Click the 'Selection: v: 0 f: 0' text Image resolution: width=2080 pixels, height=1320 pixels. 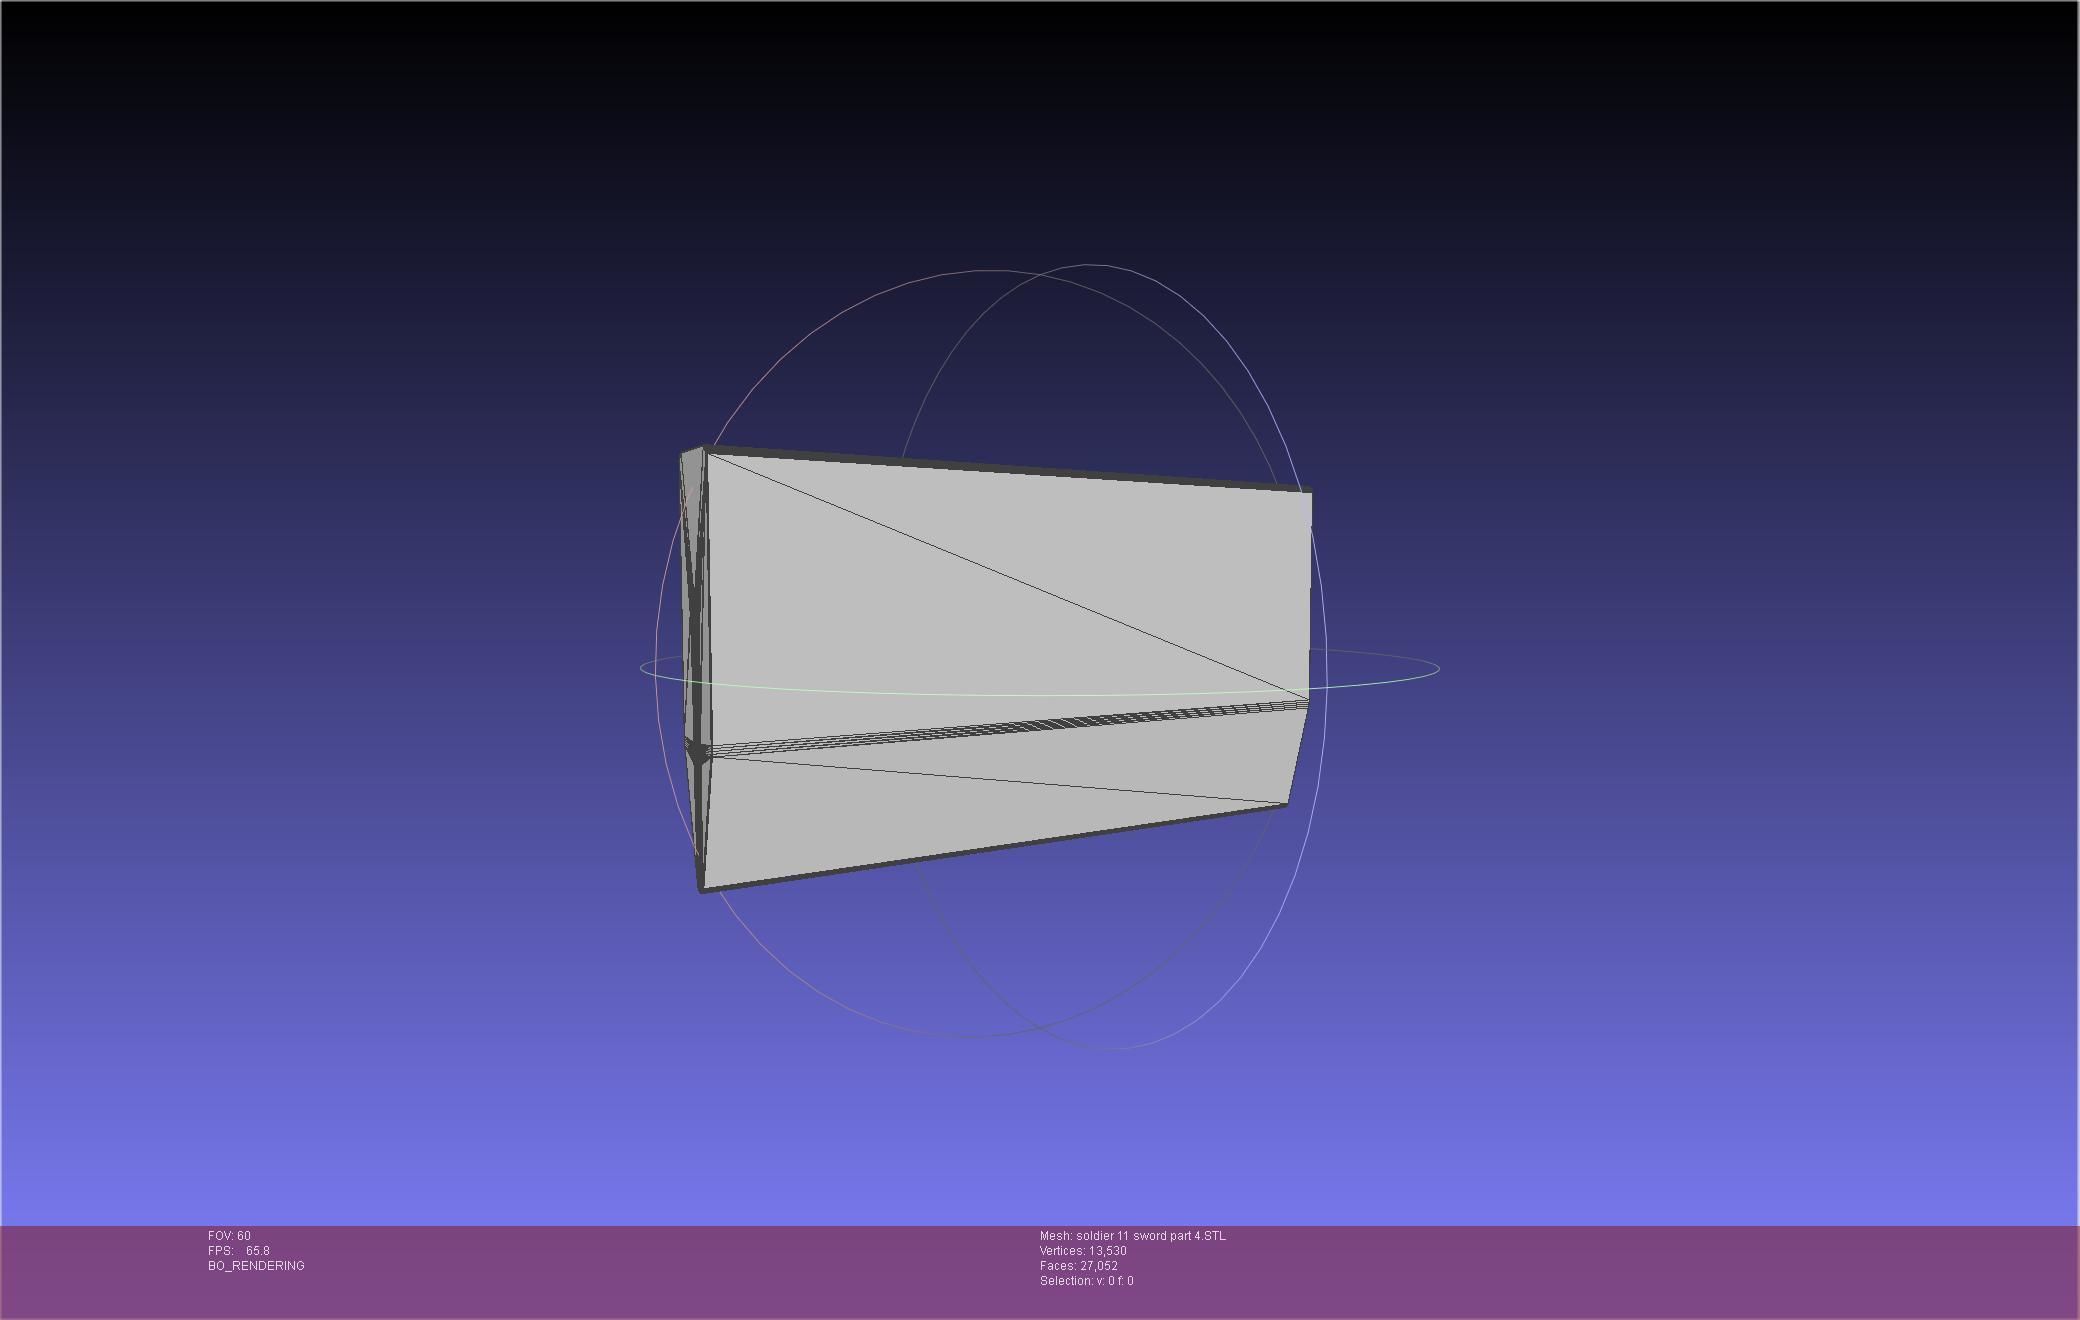tap(1086, 1281)
